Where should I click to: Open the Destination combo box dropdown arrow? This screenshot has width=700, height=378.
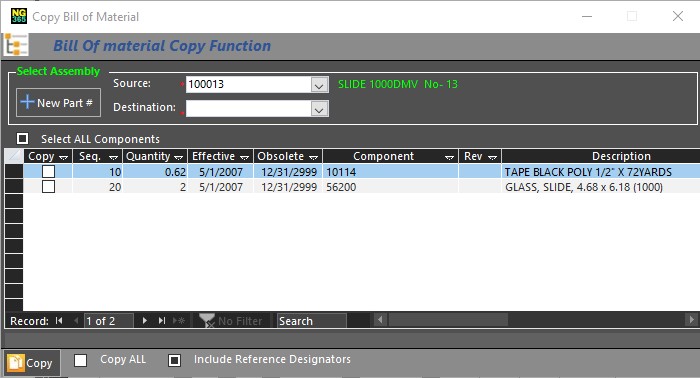319,108
